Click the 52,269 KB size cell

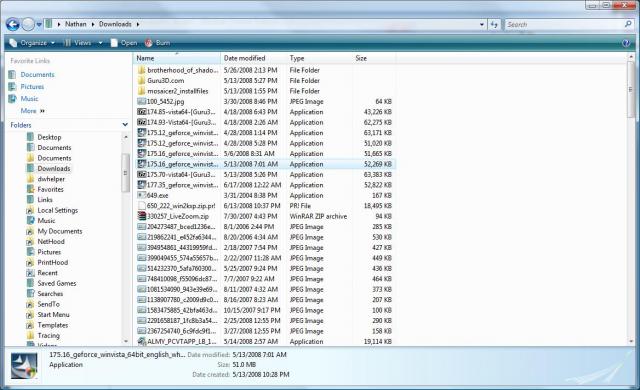[x=378, y=164]
